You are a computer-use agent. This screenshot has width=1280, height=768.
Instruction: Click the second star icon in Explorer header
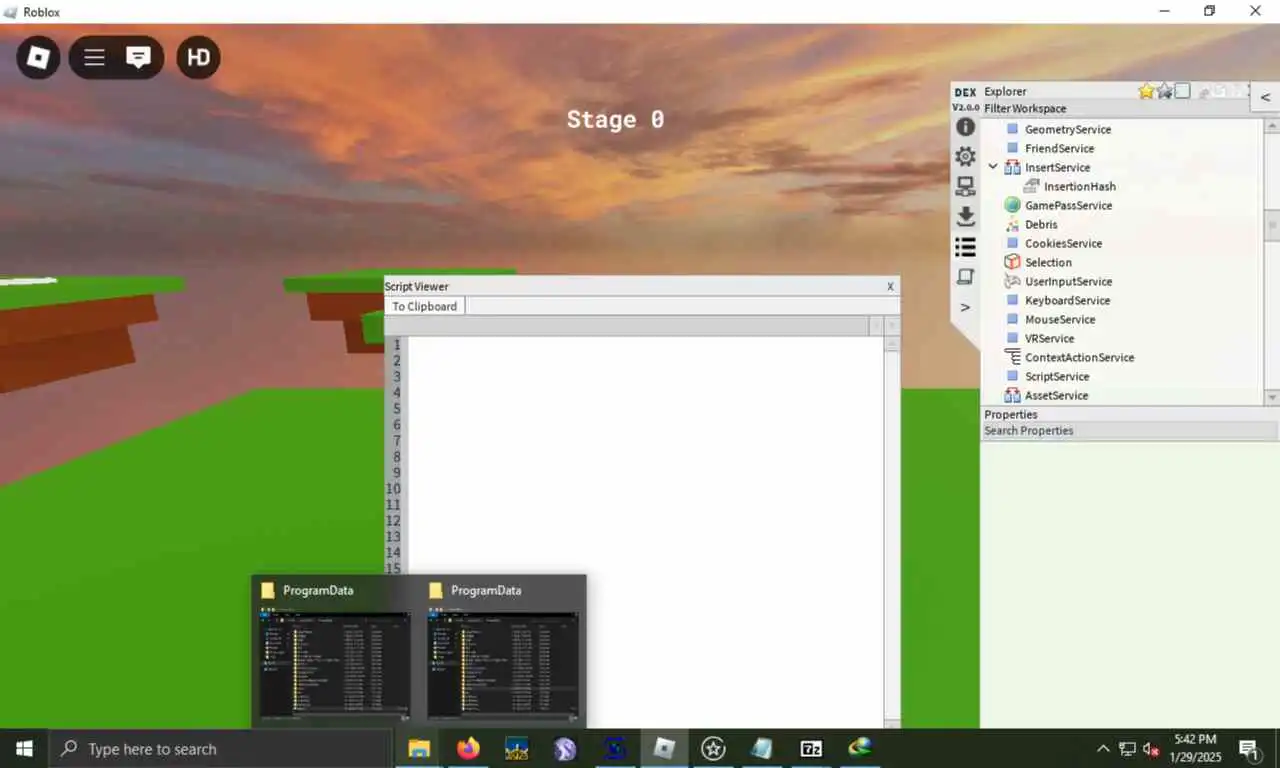(1165, 91)
